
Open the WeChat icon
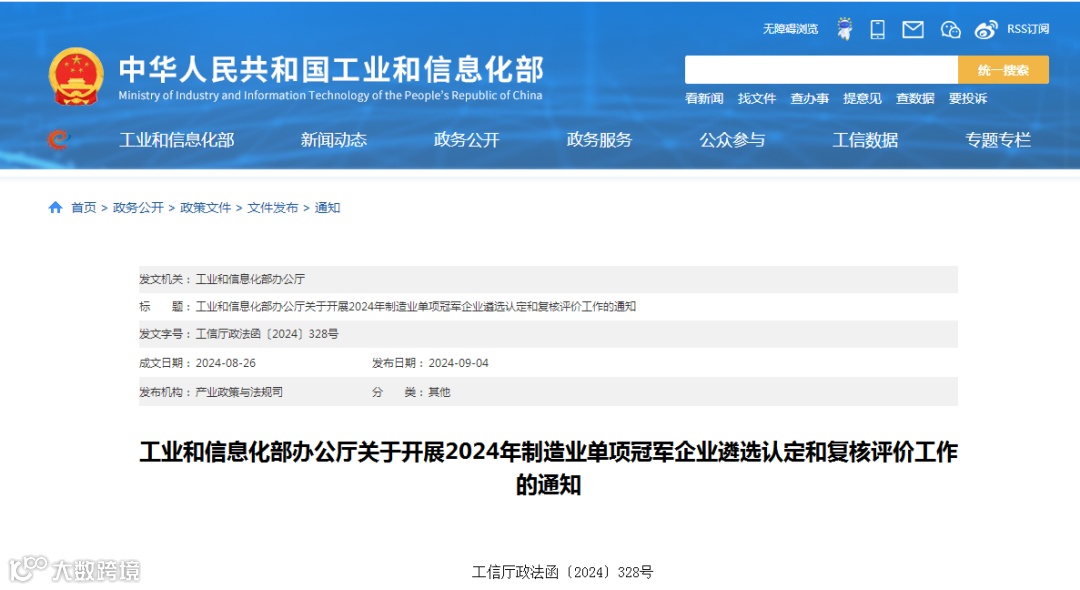951,29
